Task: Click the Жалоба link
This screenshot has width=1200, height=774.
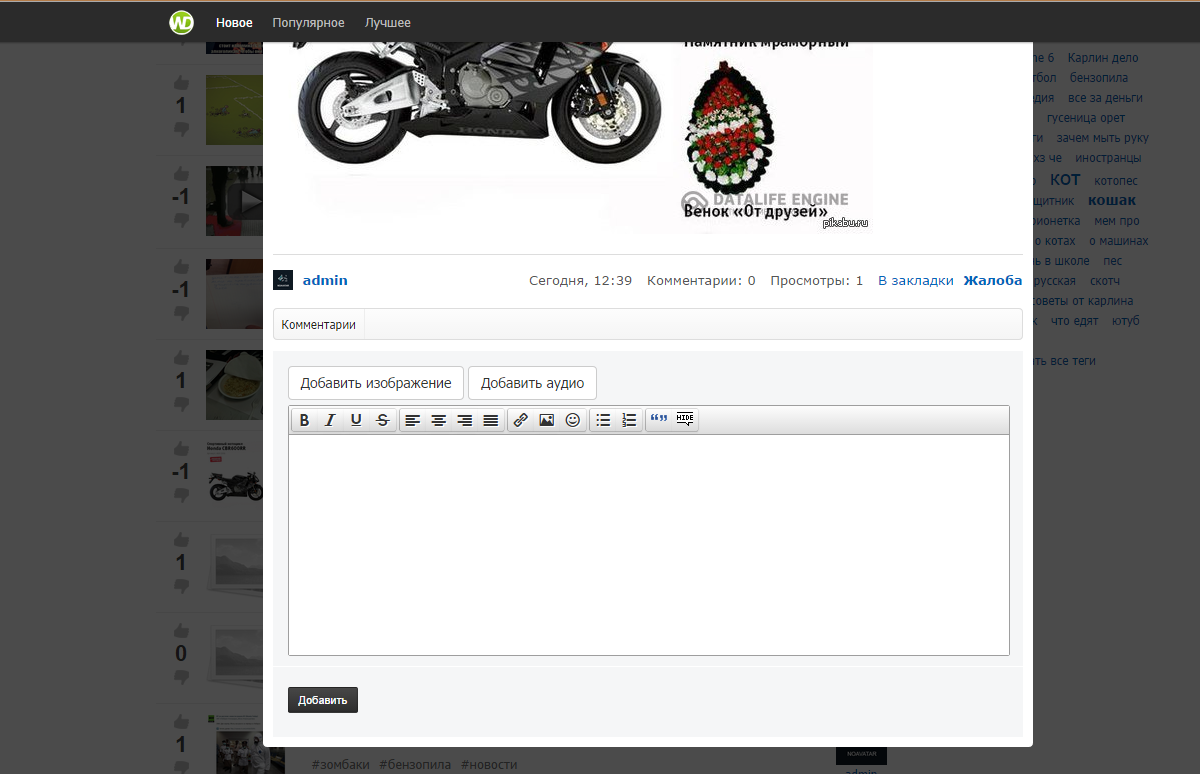Action: coord(993,280)
